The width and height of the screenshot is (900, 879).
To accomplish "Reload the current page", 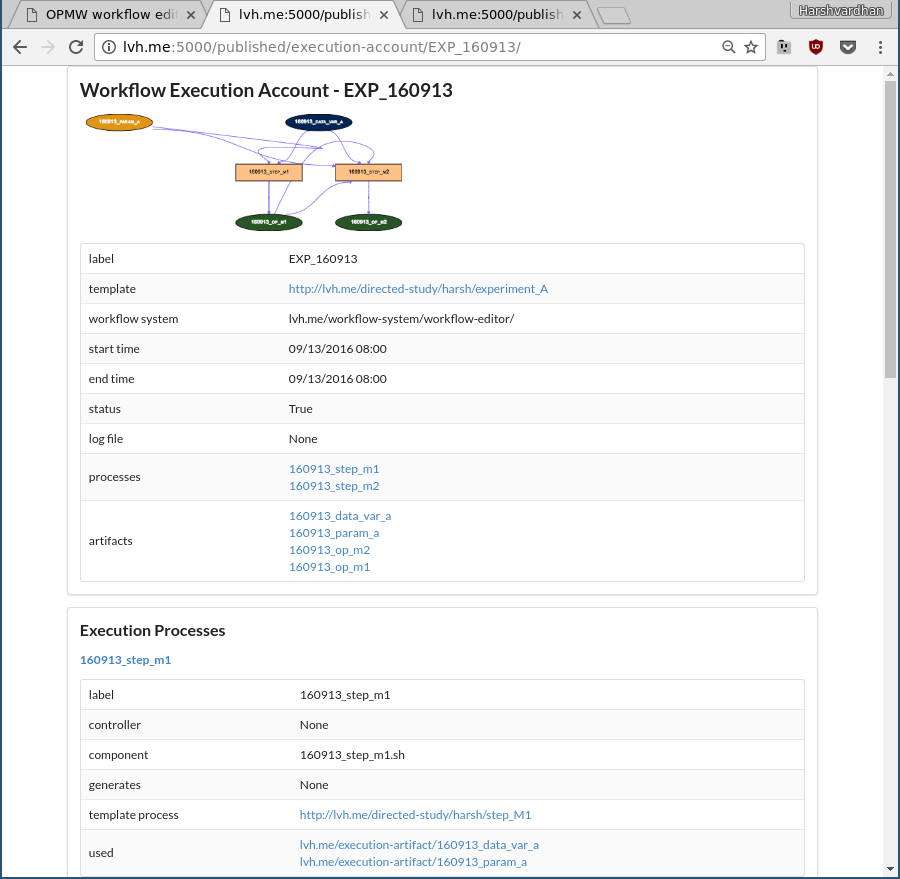I will pyautogui.click(x=76, y=47).
